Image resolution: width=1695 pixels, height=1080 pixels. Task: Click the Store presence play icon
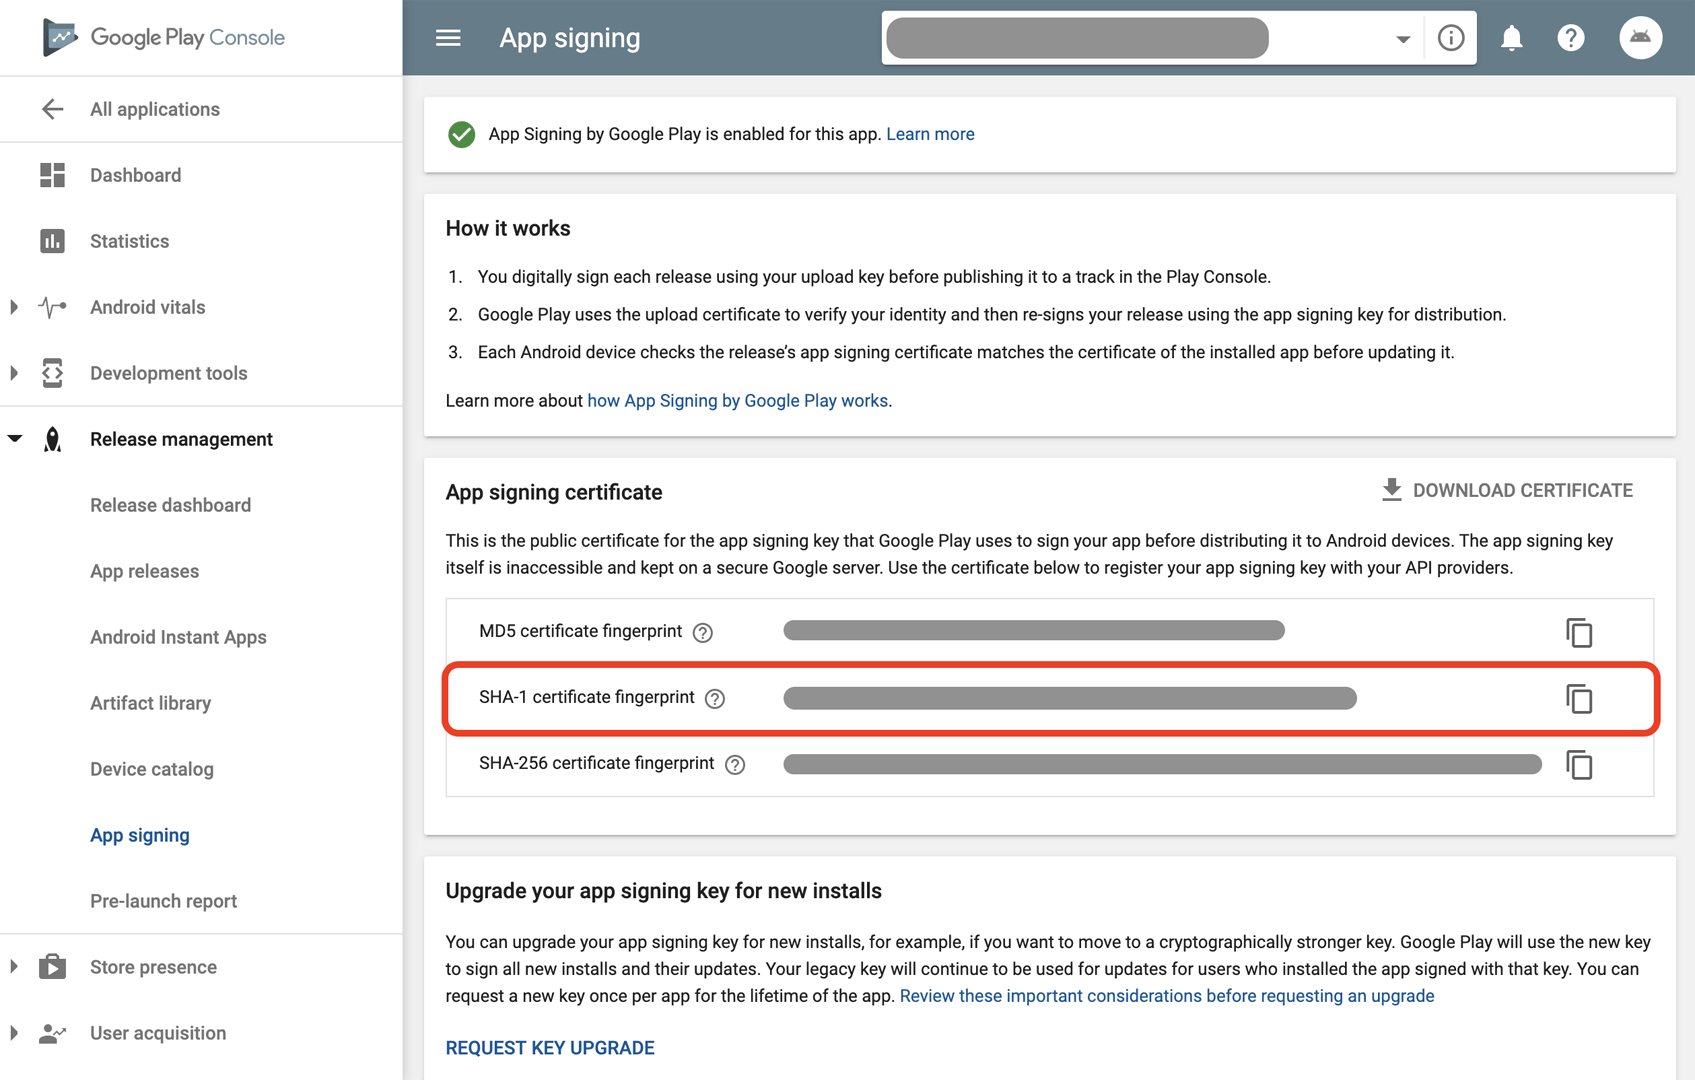pyautogui.click(x=52, y=967)
